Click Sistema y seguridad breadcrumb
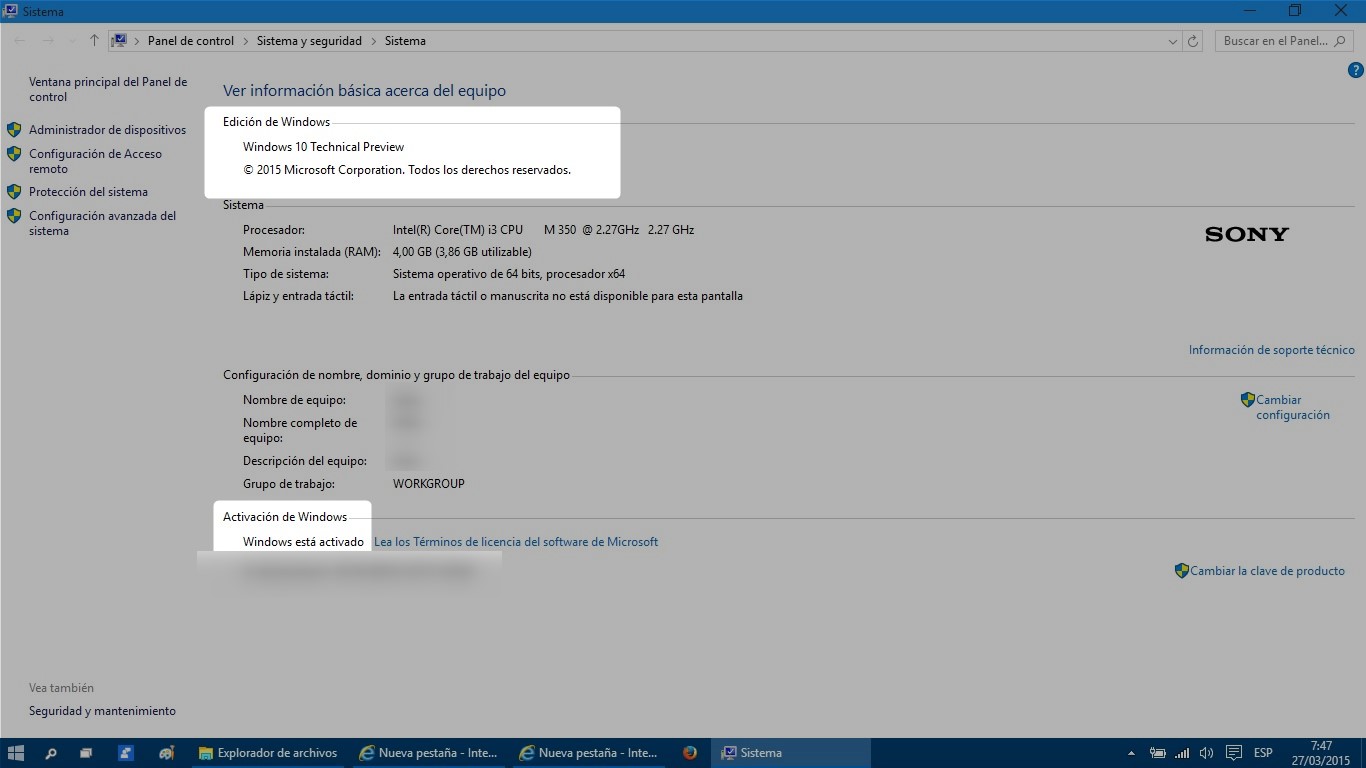The image size is (1366, 768). pos(309,41)
